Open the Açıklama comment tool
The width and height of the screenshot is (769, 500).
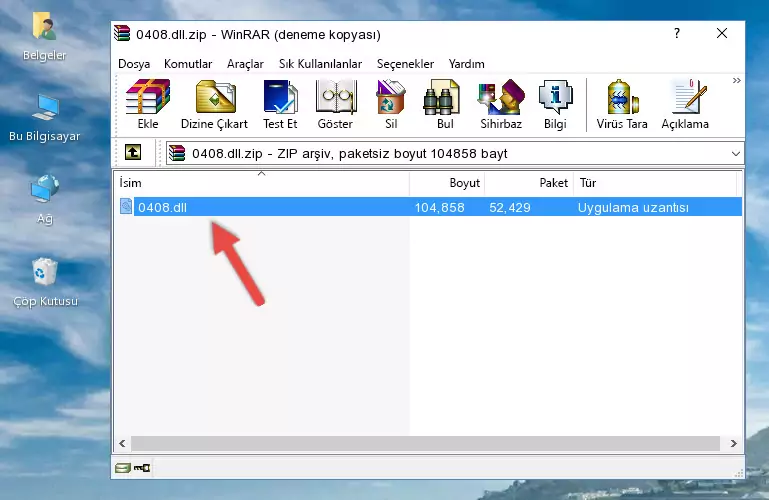tap(685, 104)
